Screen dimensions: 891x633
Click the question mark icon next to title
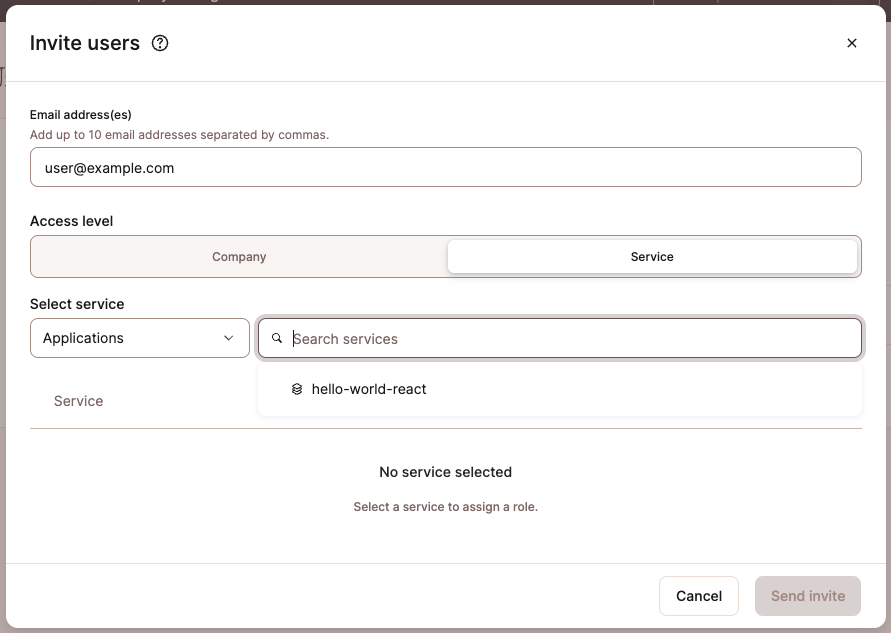160,43
